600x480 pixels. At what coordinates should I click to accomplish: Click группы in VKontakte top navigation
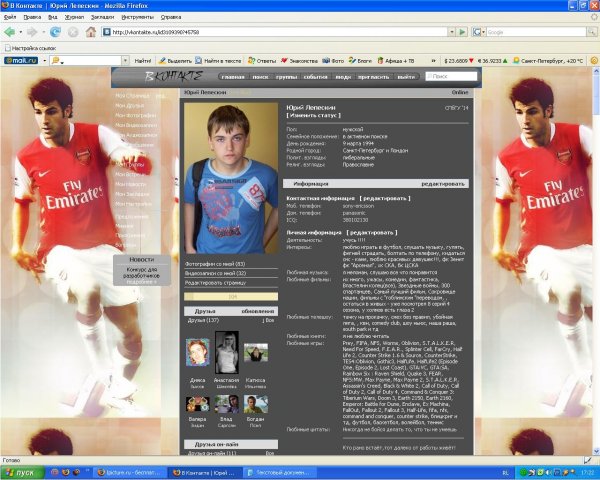[x=287, y=77]
